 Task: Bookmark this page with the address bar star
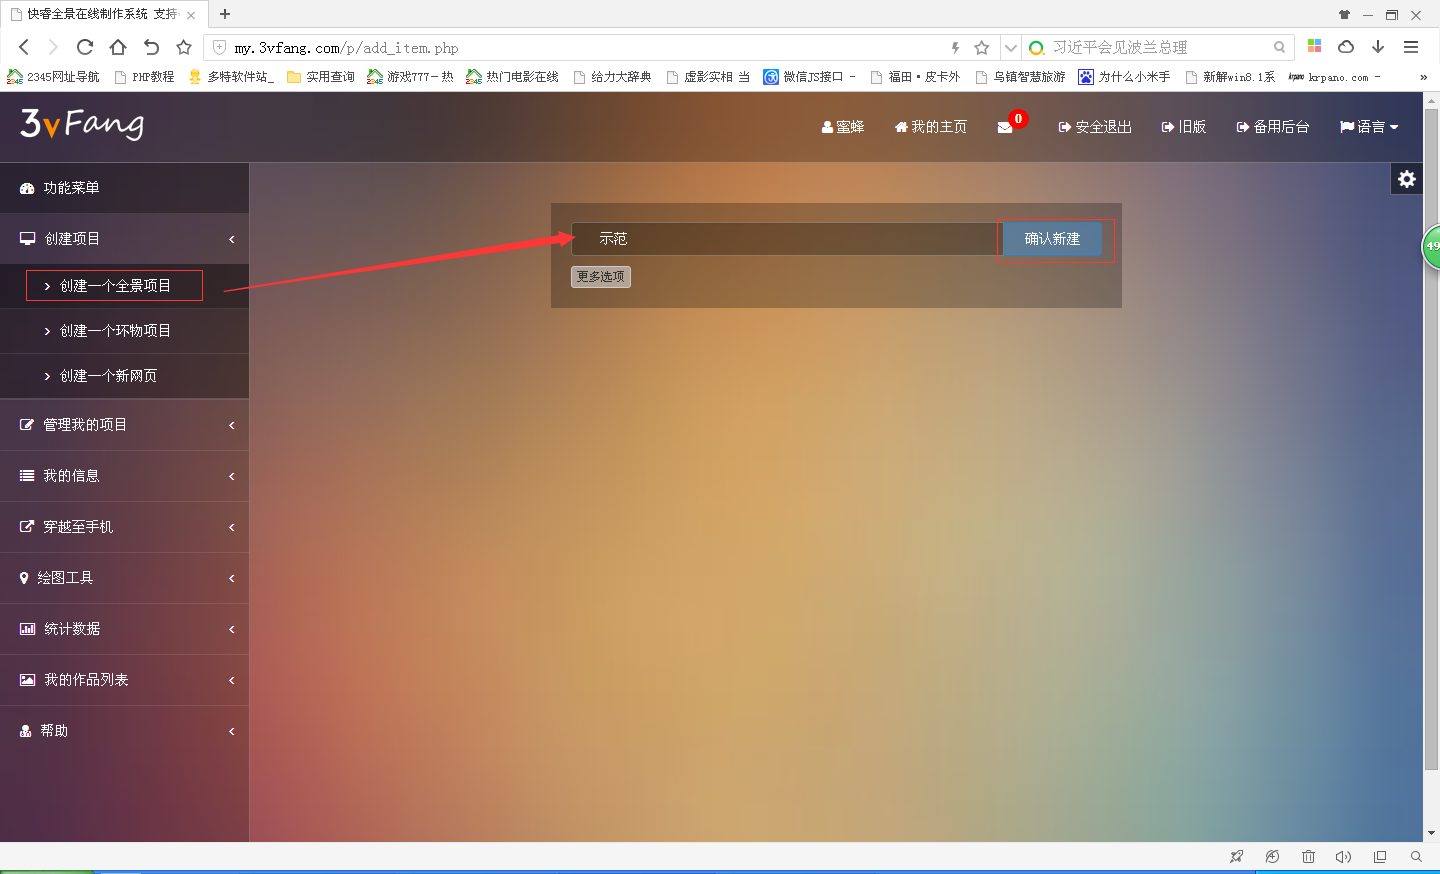point(982,47)
